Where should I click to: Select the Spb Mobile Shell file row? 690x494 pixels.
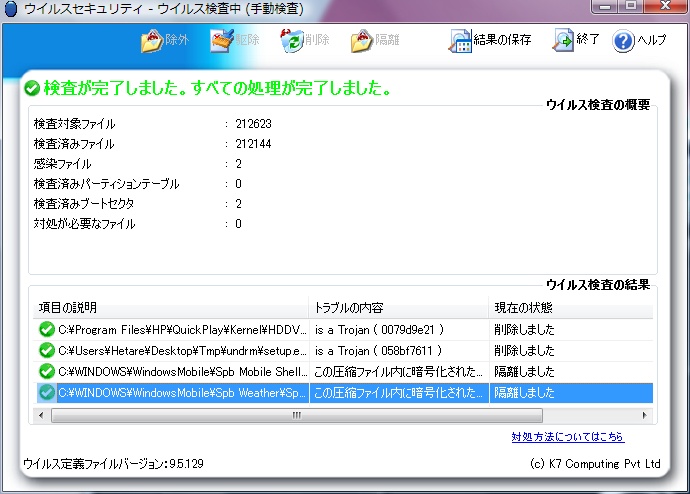pos(343,371)
